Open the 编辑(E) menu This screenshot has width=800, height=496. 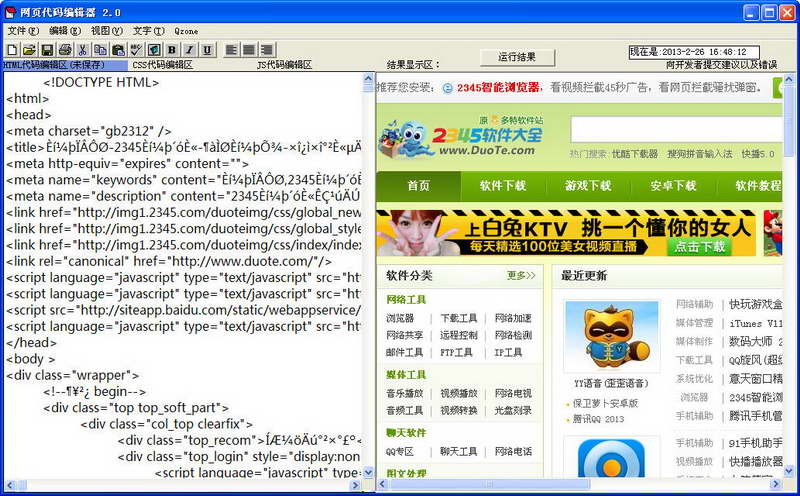pyautogui.click(x=65, y=31)
